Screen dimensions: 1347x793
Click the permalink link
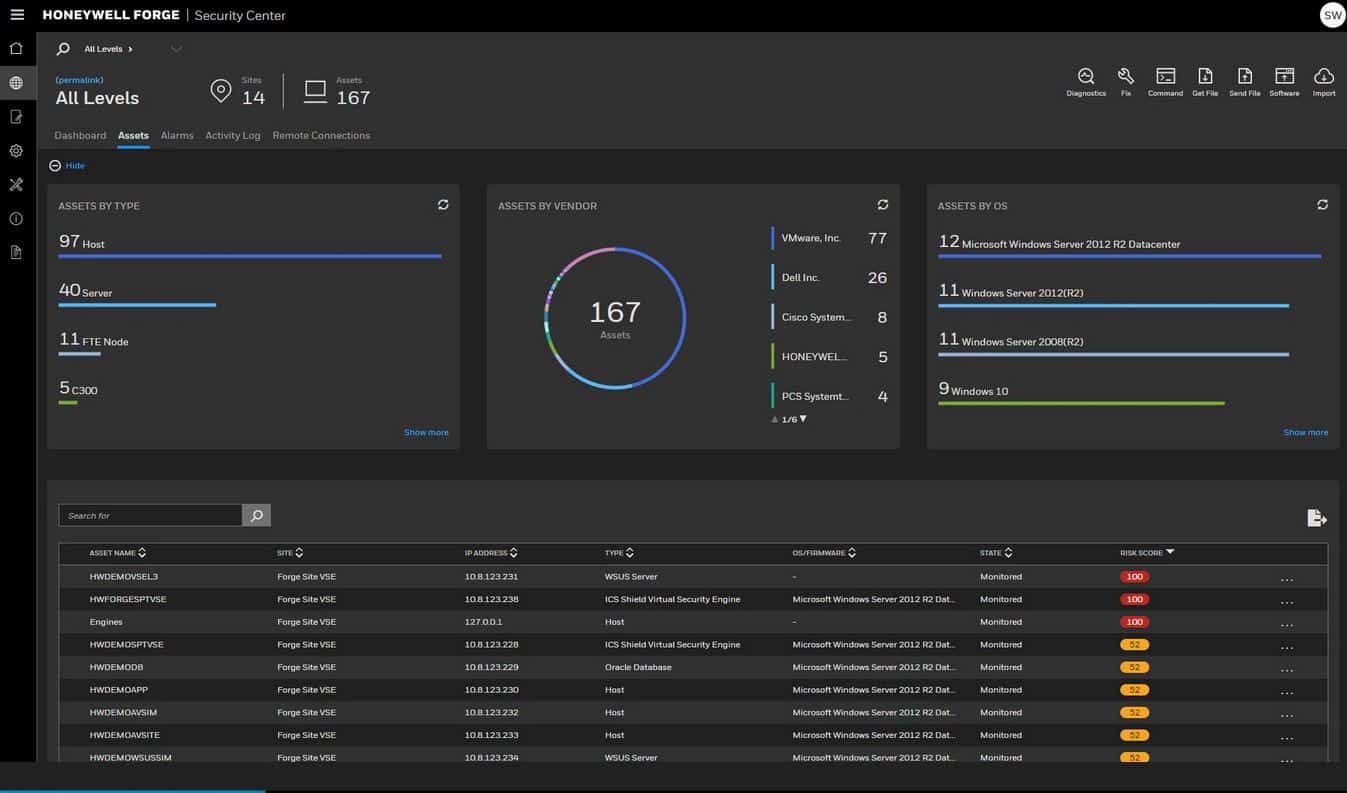tap(79, 80)
